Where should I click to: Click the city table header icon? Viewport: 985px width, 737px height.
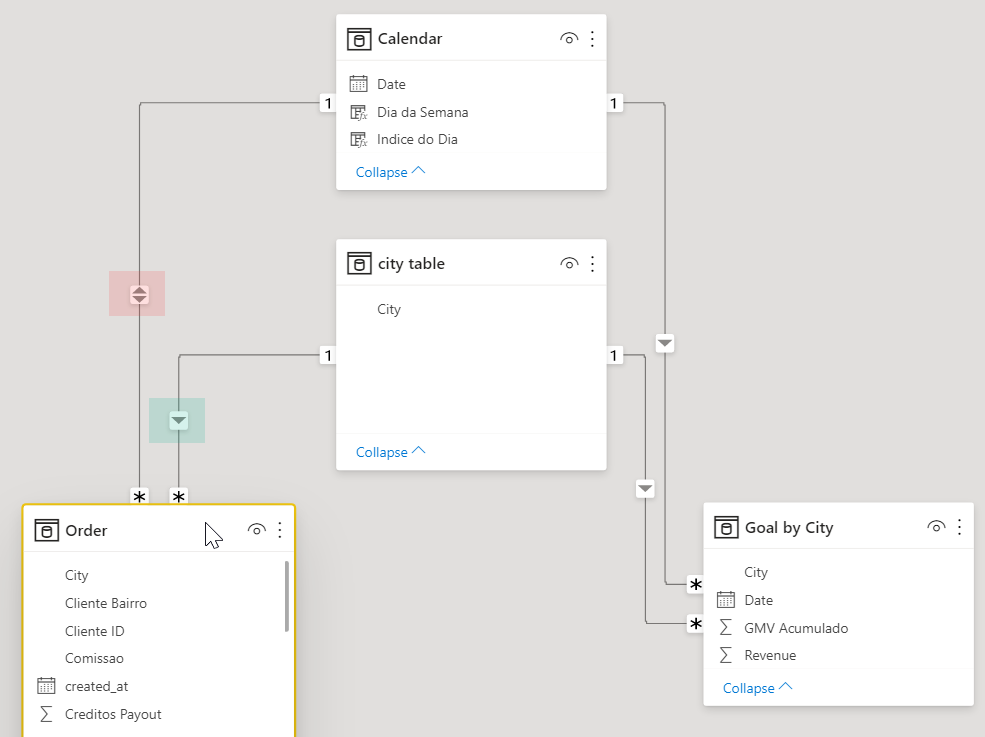pyautogui.click(x=359, y=263)
